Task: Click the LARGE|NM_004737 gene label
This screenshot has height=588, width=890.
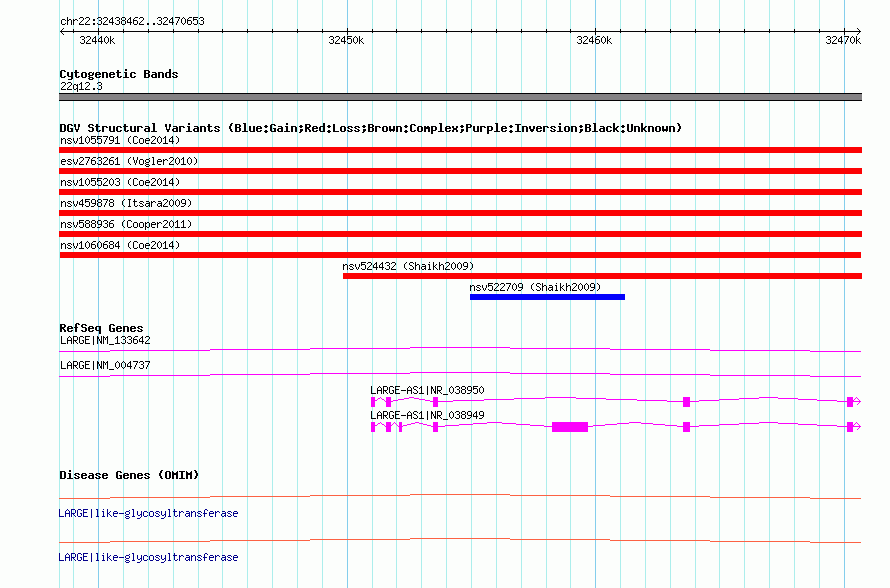Action: click(105, 366)
